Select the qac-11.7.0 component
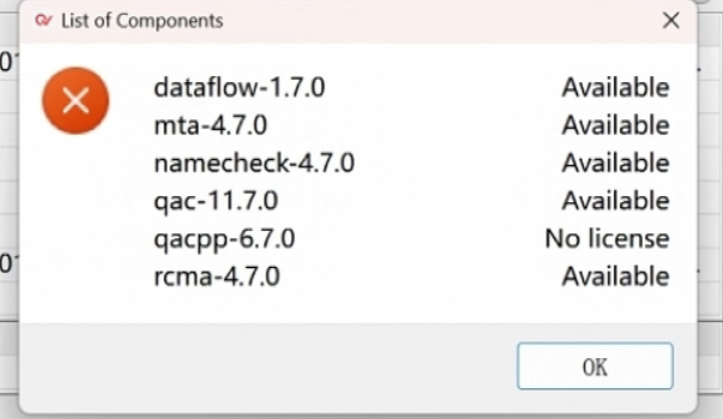 pos(215,201)
